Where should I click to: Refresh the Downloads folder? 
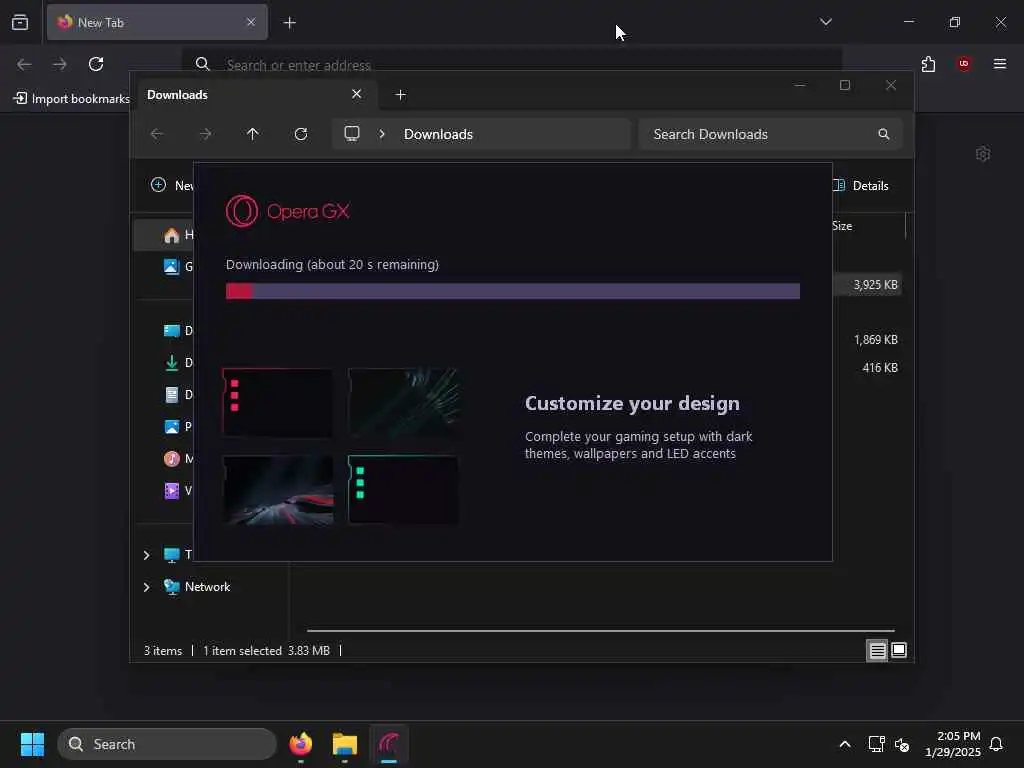point(300,134)
